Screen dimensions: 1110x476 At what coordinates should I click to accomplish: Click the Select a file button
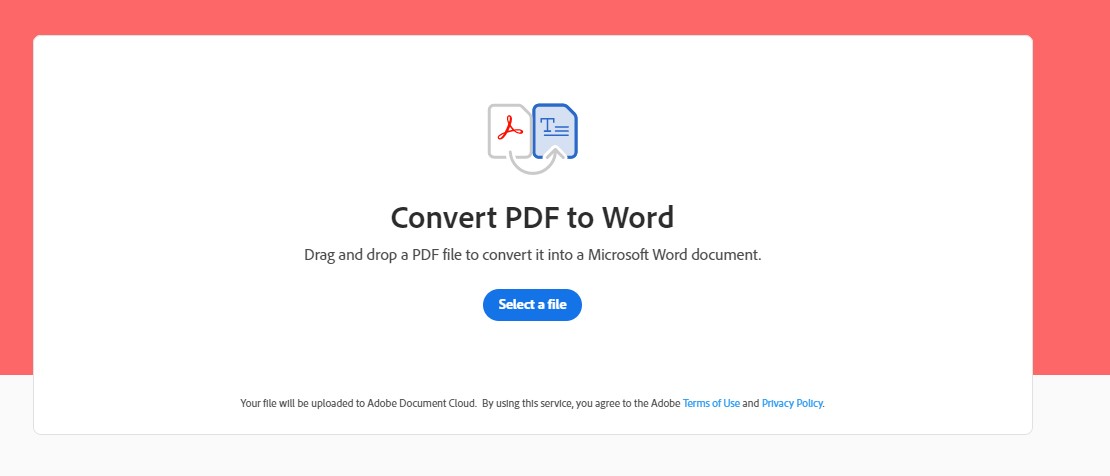pos(532,305)
